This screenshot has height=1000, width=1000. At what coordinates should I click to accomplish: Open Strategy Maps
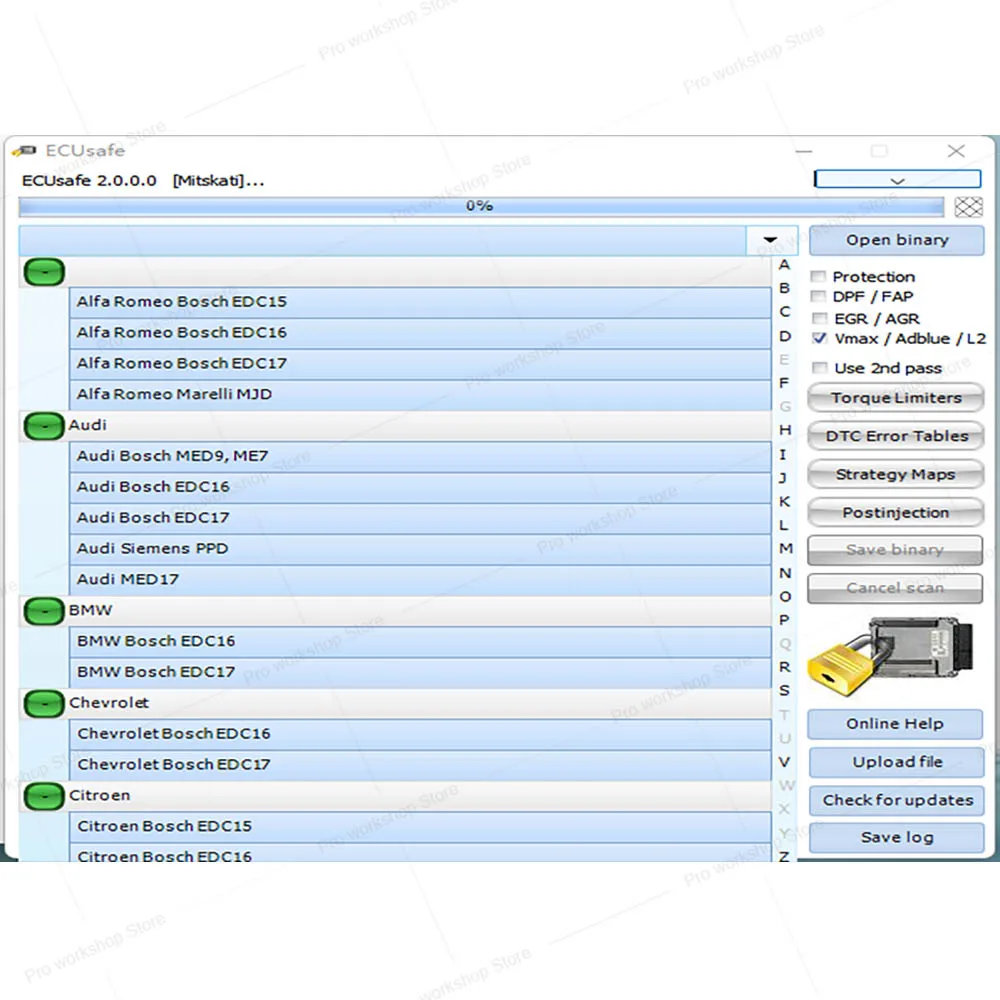pyautogui.click(x=895, y=474)
